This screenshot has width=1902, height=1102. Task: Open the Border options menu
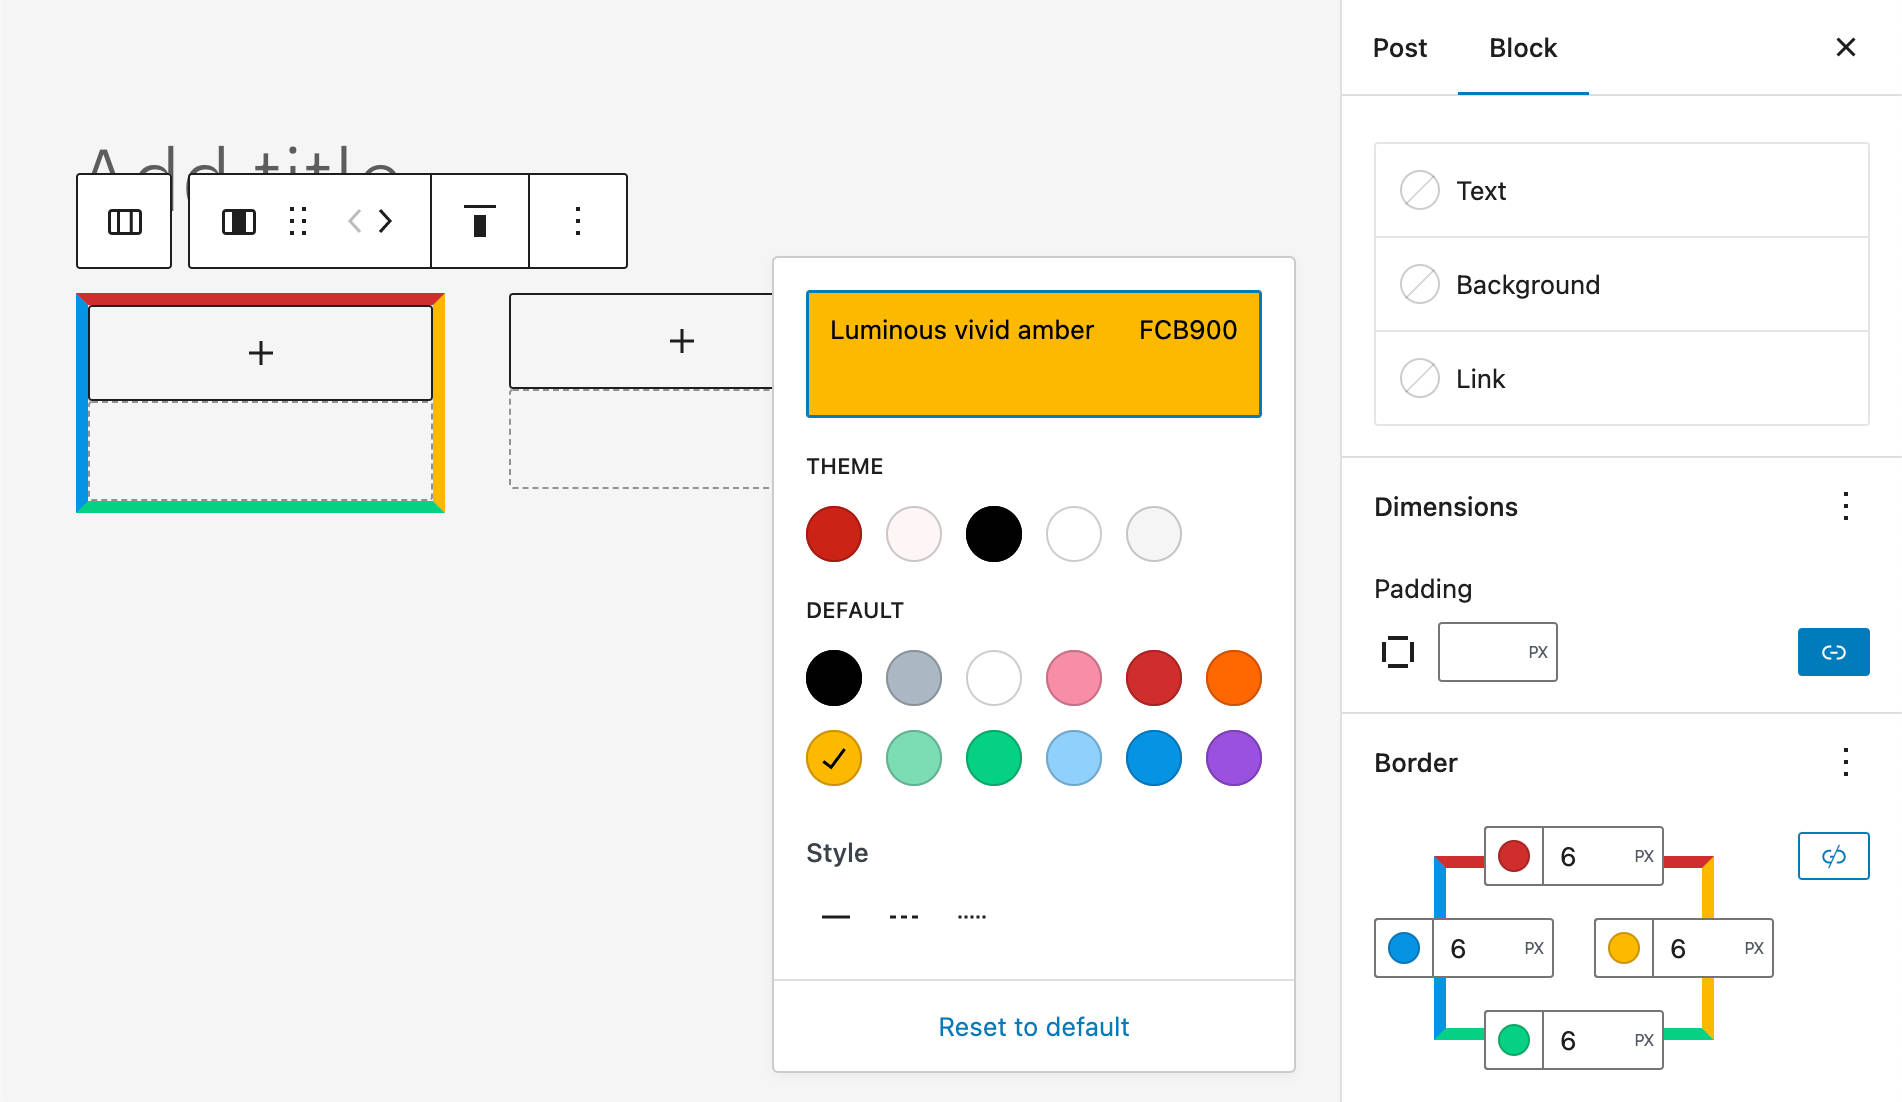[x=1845, y=763]
